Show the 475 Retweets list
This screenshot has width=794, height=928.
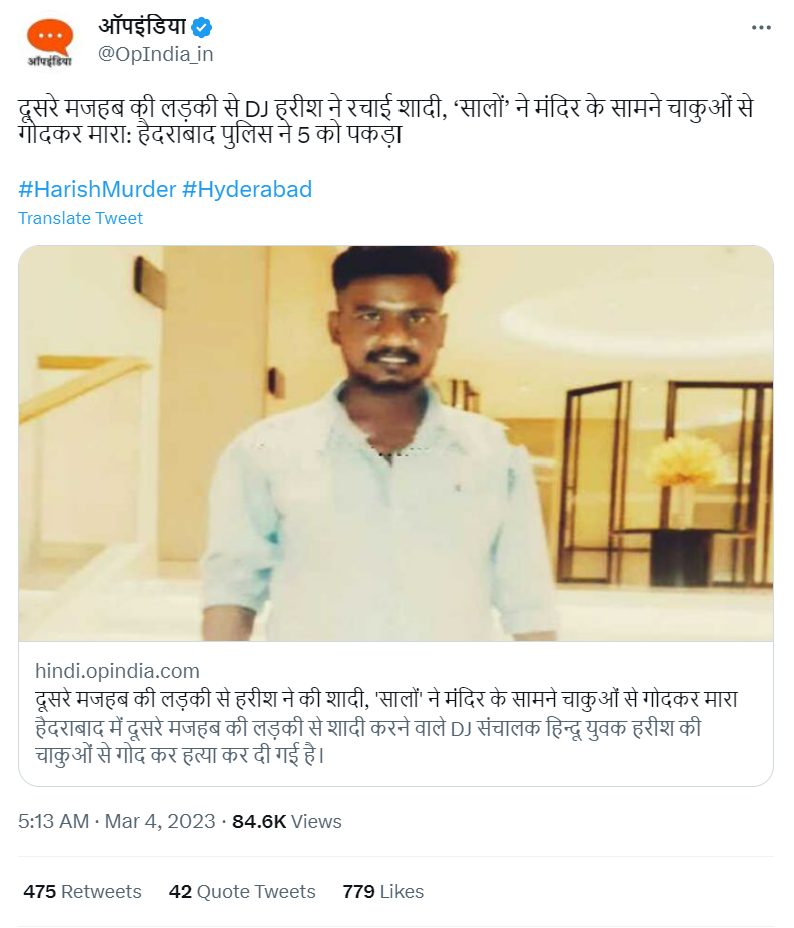pyautogui.click(x=82, y=891)
